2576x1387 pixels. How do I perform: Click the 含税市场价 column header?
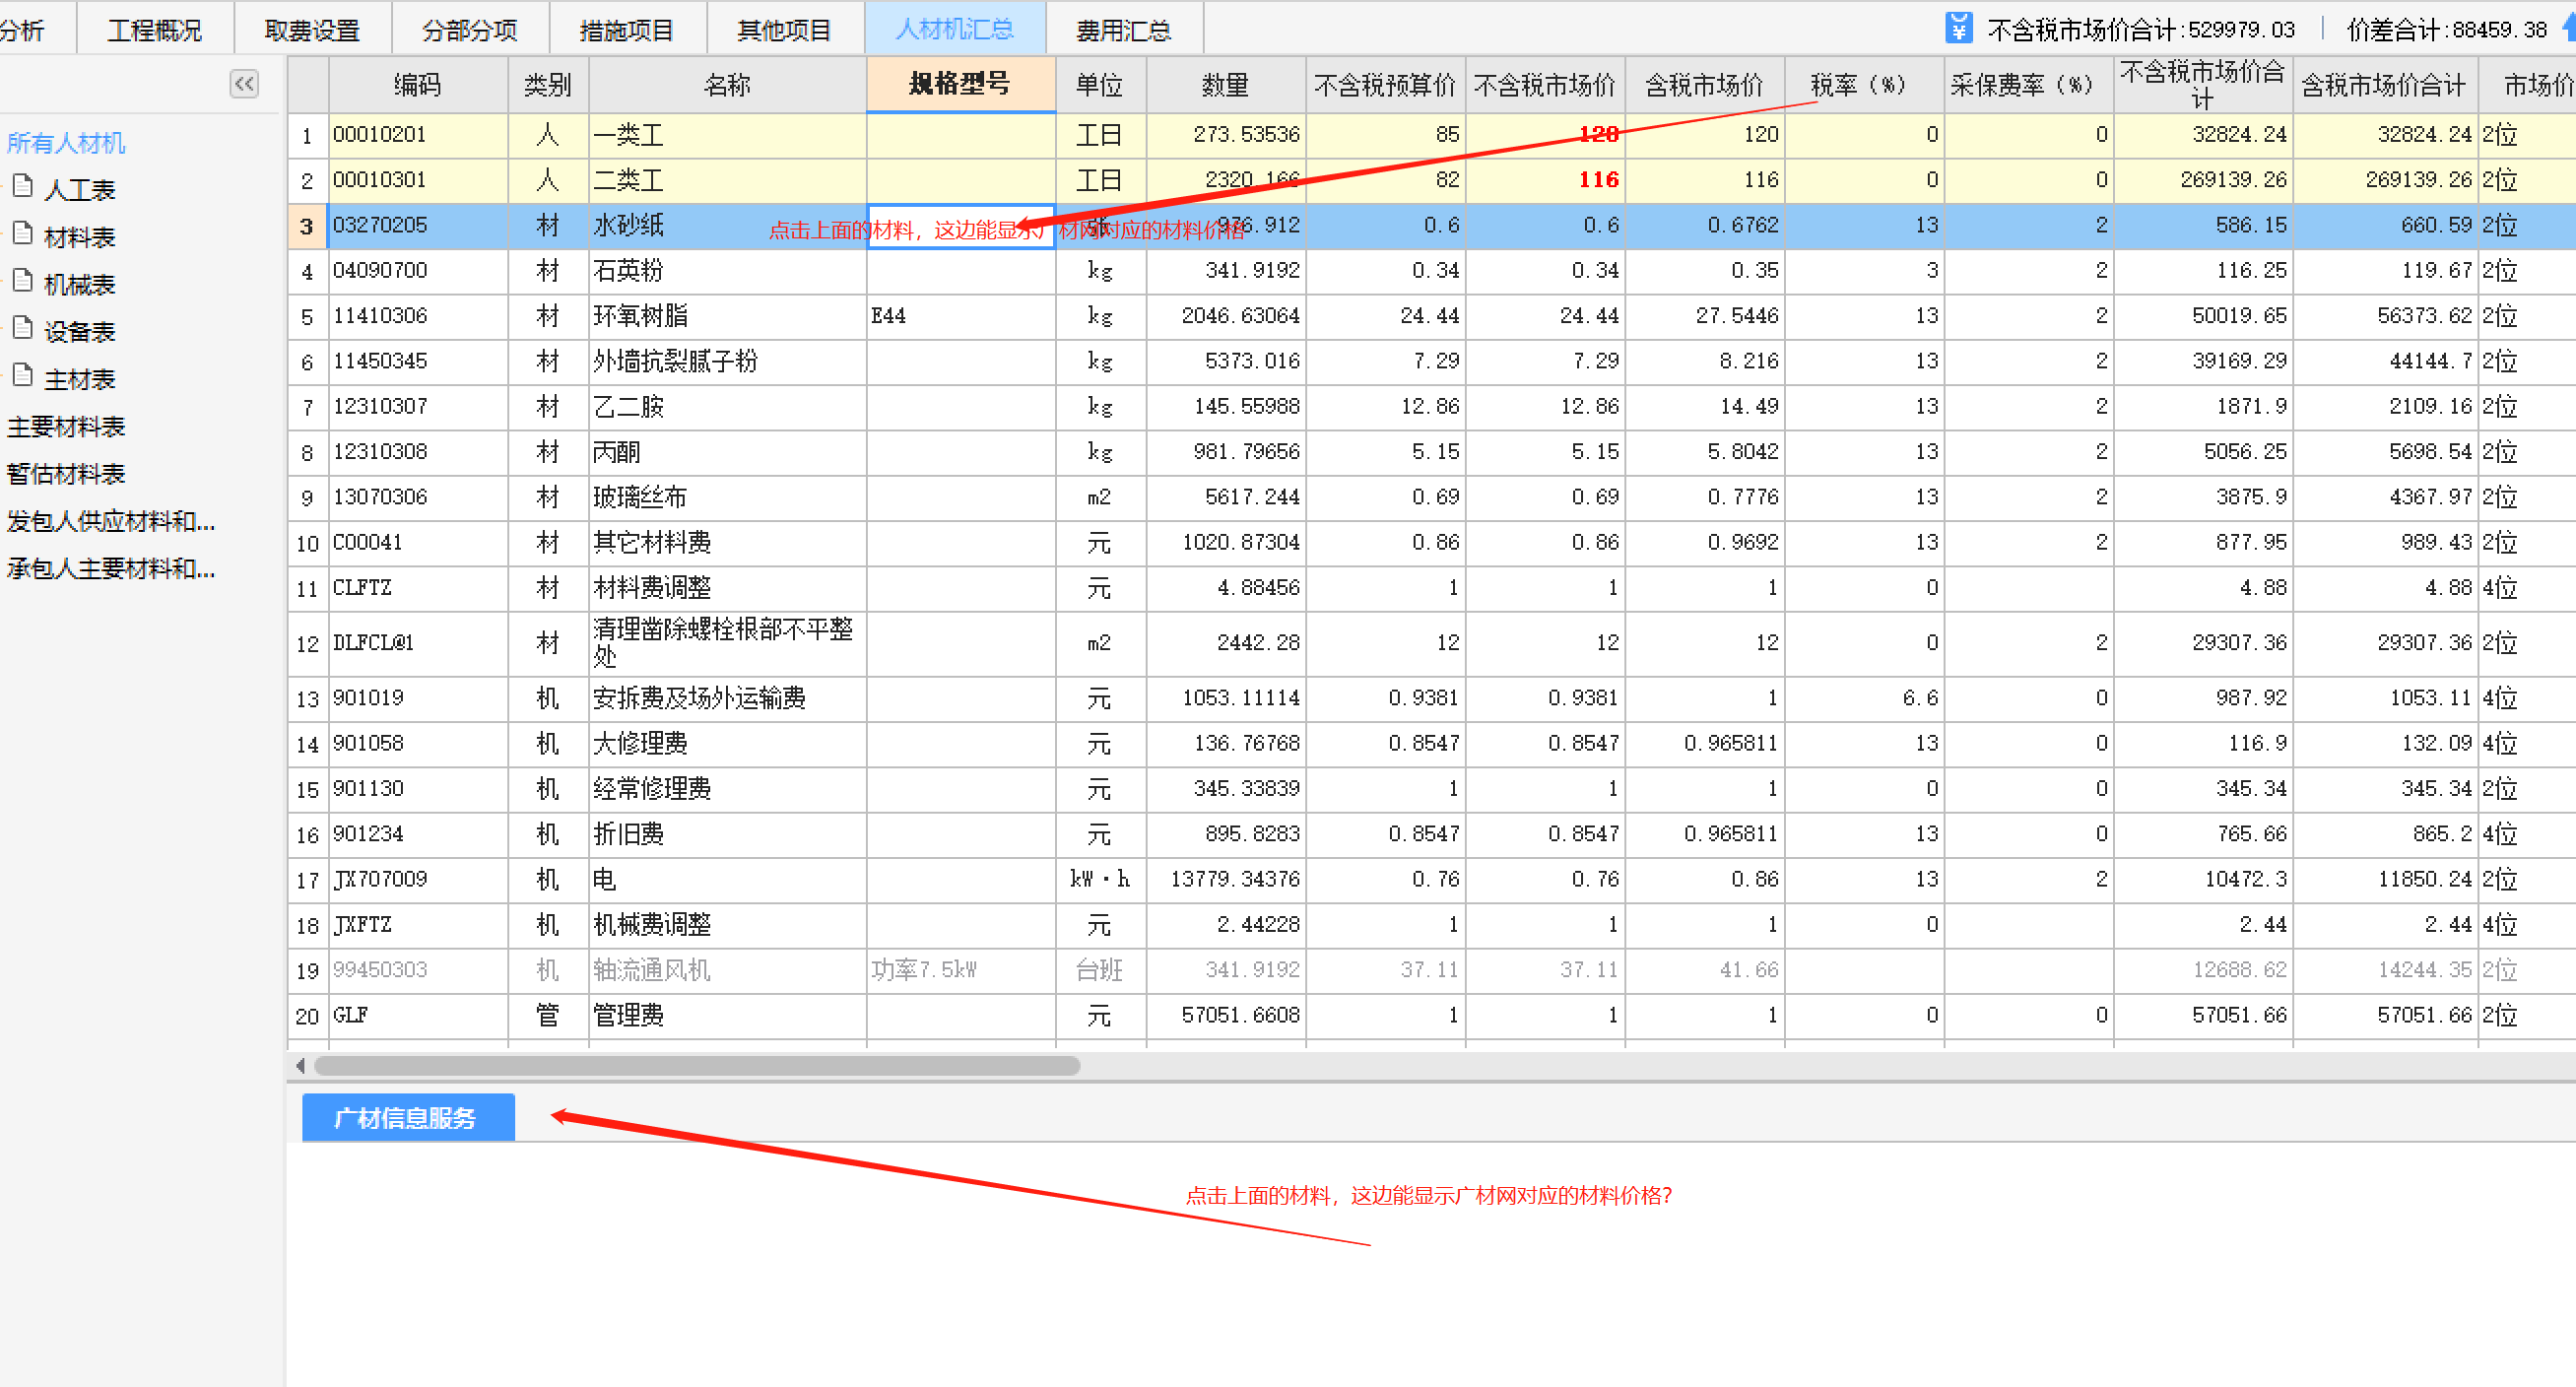coord(1705,85)
